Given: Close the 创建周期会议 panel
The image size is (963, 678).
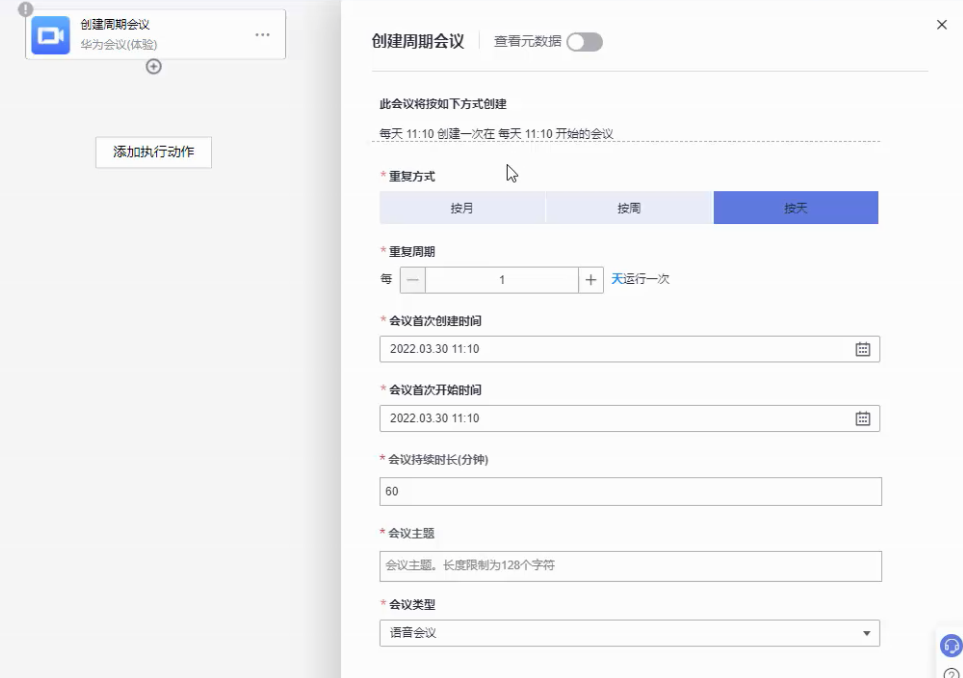Looking at the screenshot, I should point(941,25).
